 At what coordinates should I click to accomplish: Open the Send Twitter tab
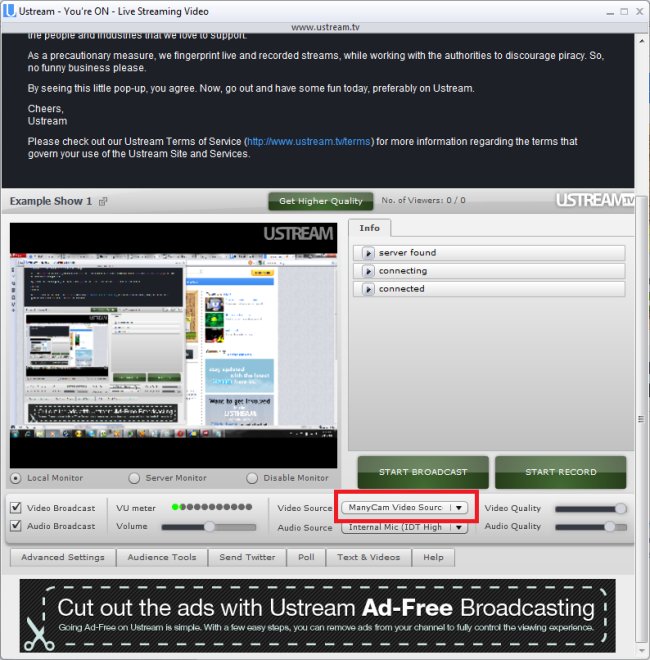tap(247, 557)
